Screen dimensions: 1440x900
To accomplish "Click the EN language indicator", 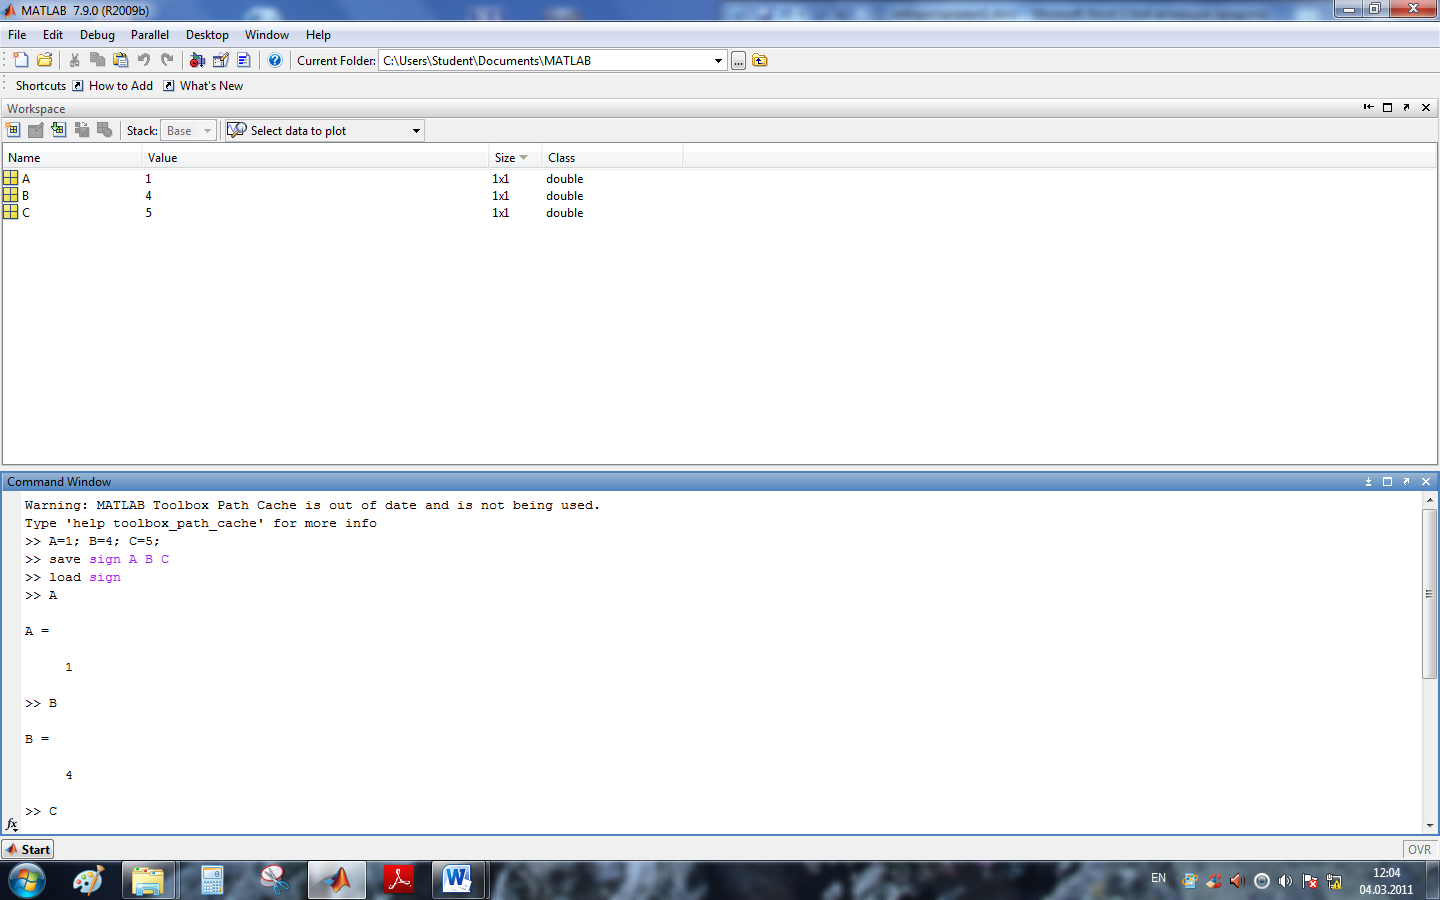I will (x=1158, y=878).
